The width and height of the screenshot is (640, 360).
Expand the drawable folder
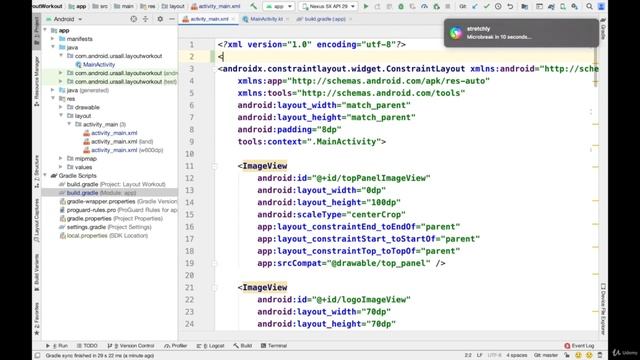pos(61,107)
